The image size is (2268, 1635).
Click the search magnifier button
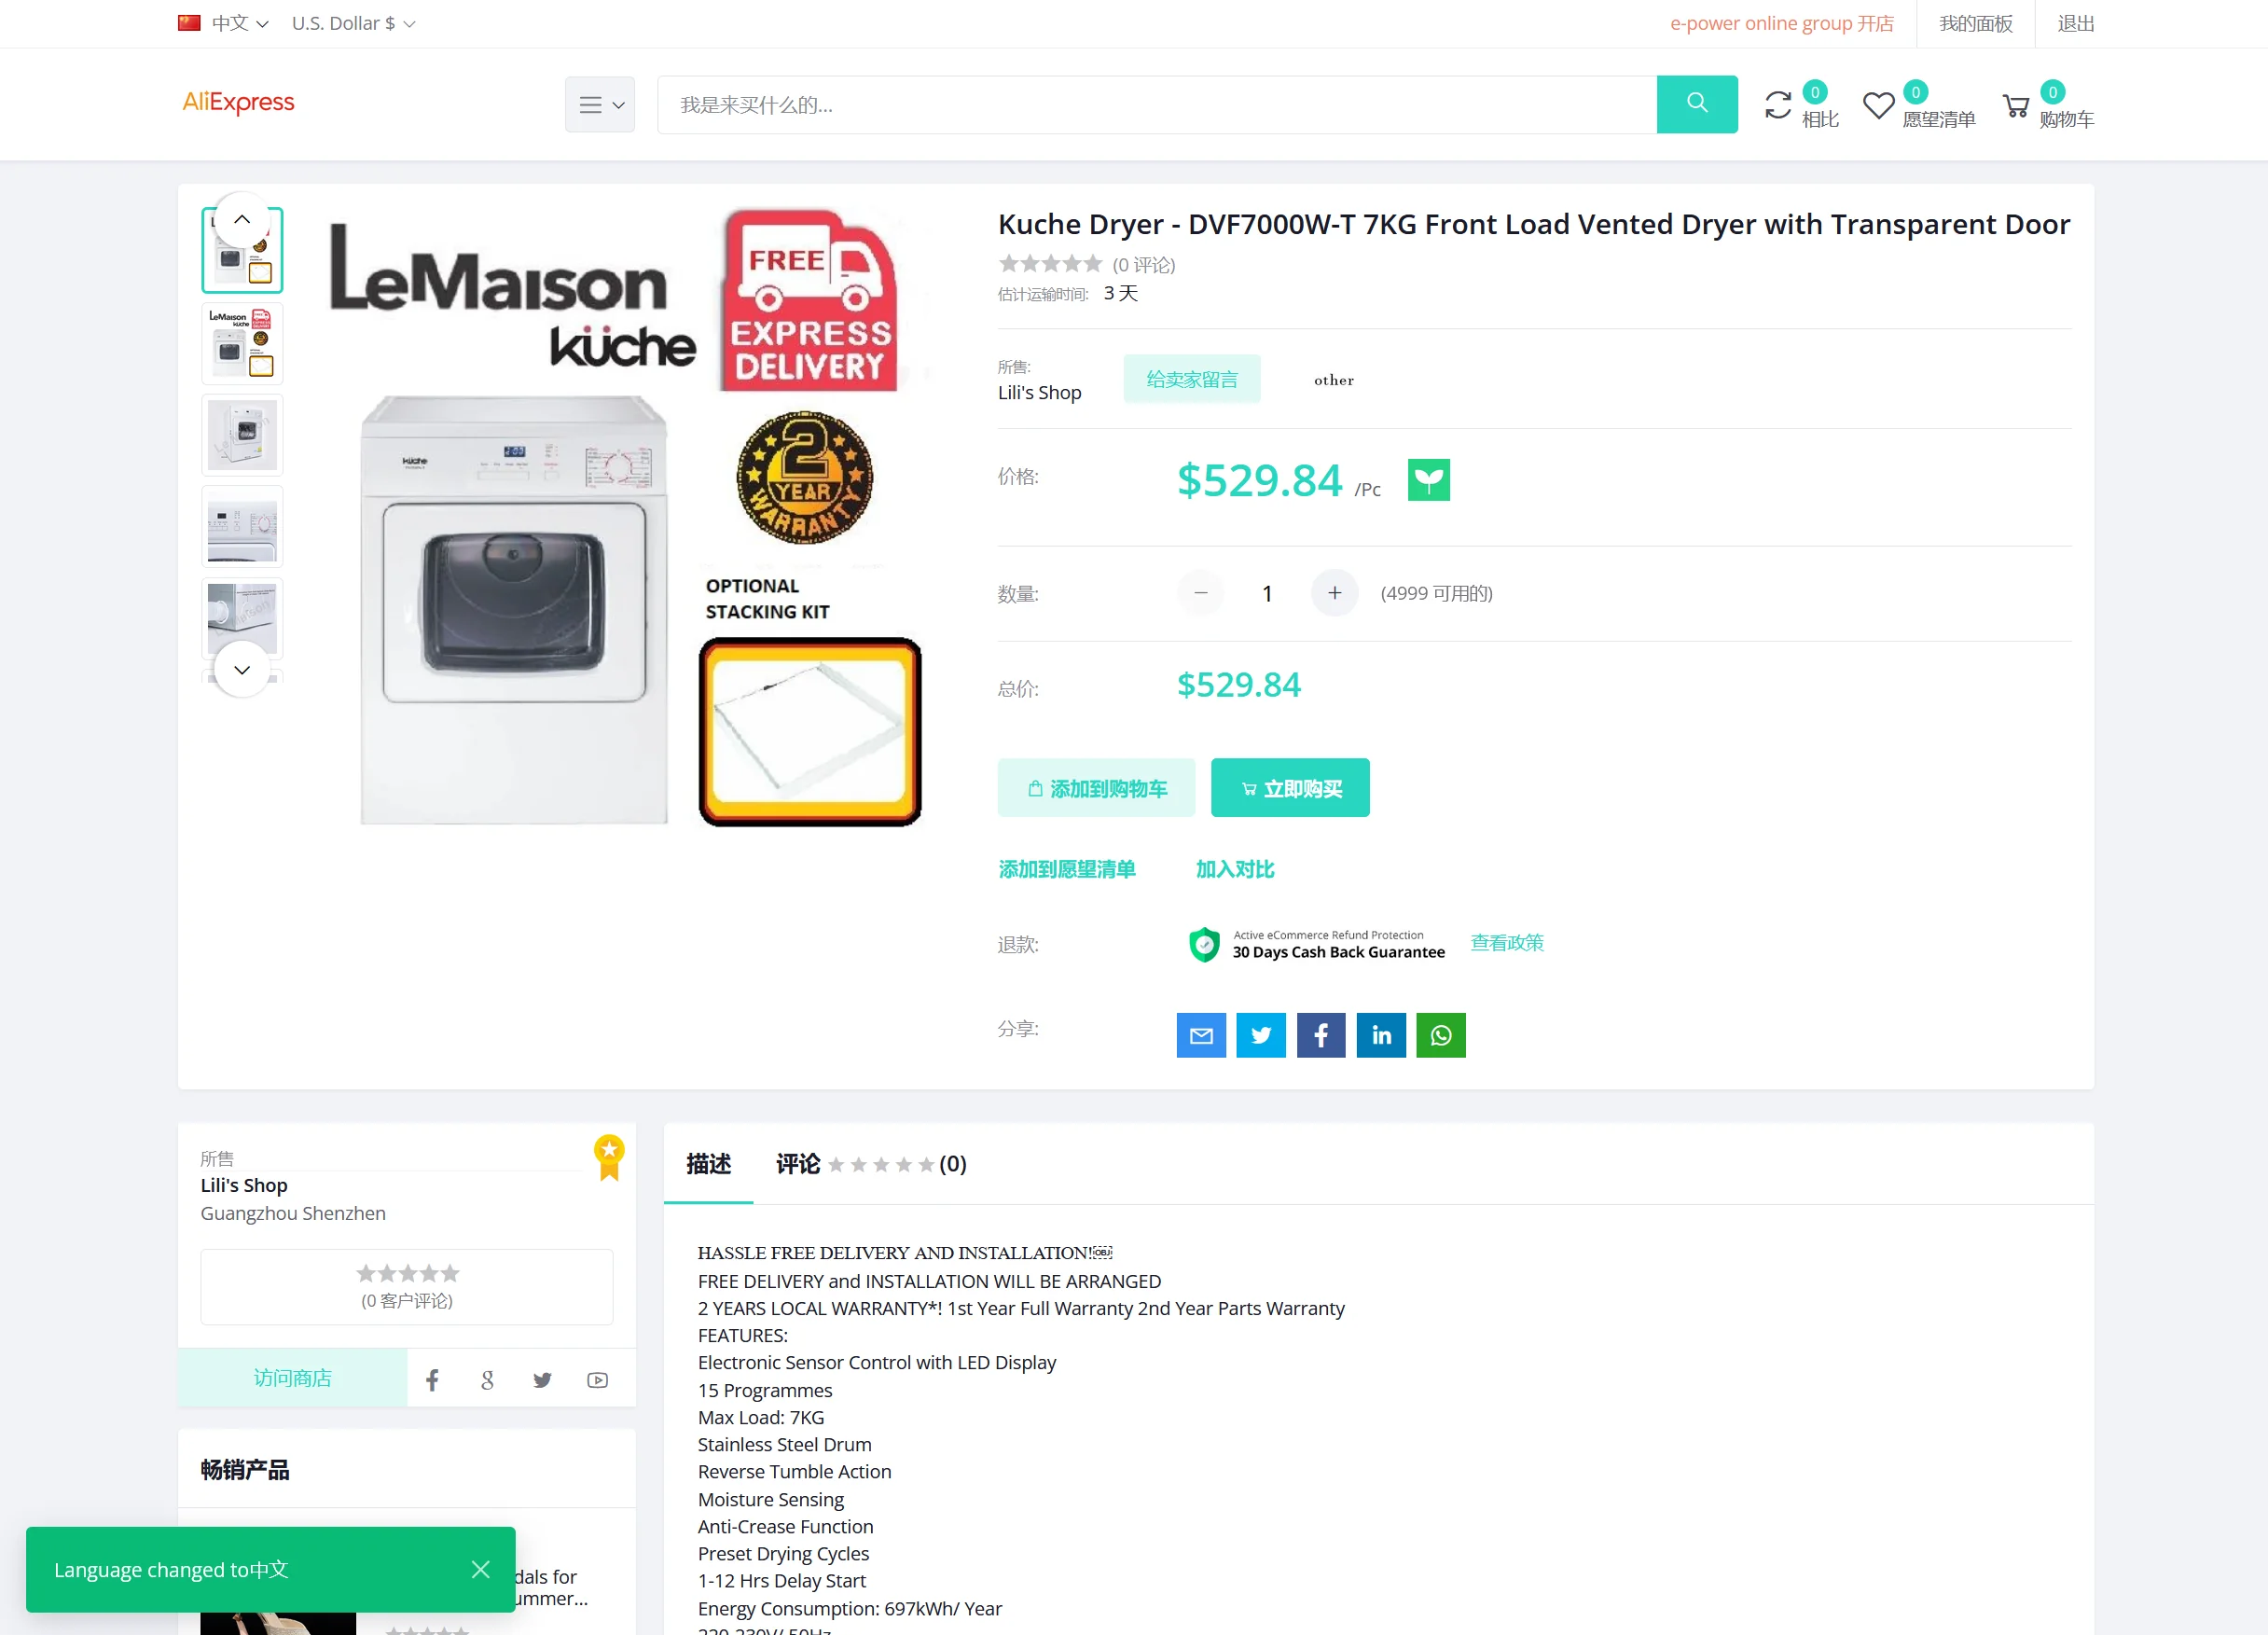1696,104
